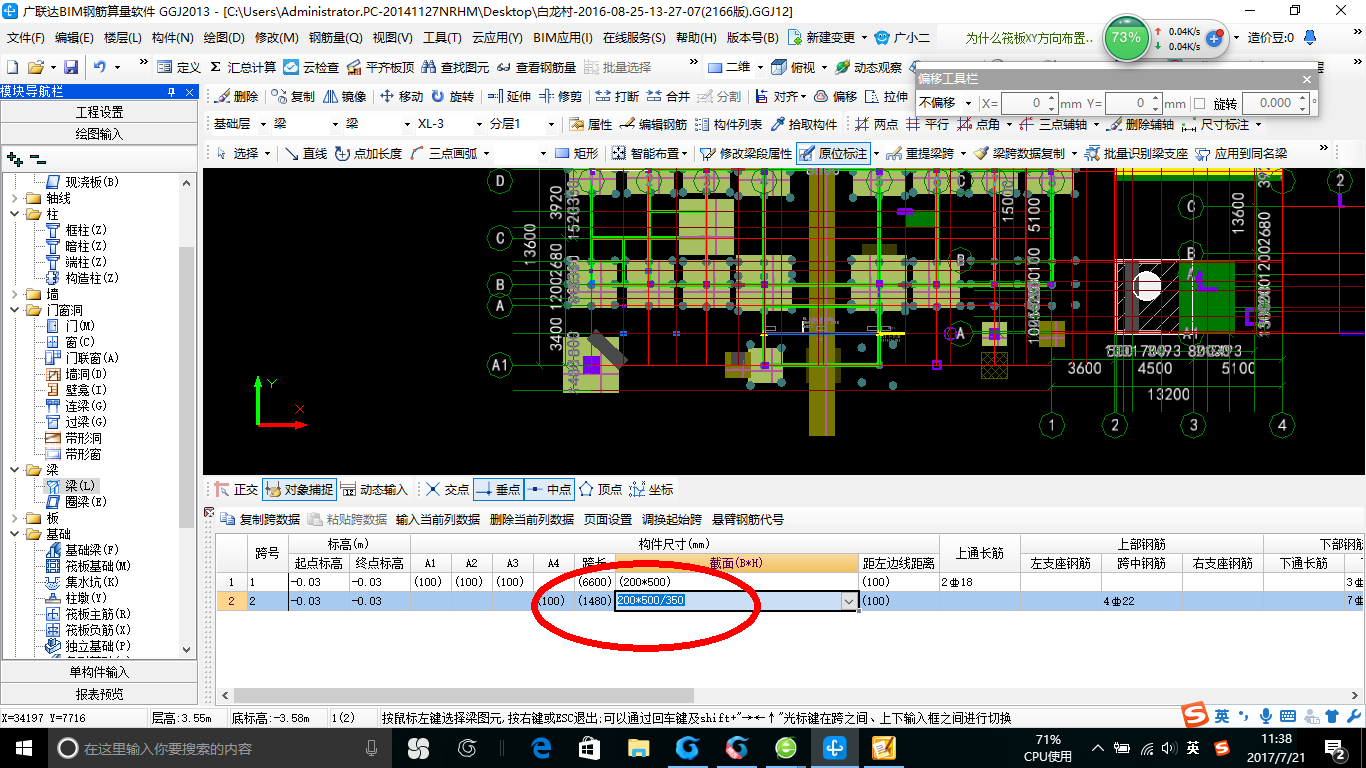Image resolution: width=1366 pixels, height=768 pixels.
Task: Click 页面设置 page settings
Action: (608, 520)
